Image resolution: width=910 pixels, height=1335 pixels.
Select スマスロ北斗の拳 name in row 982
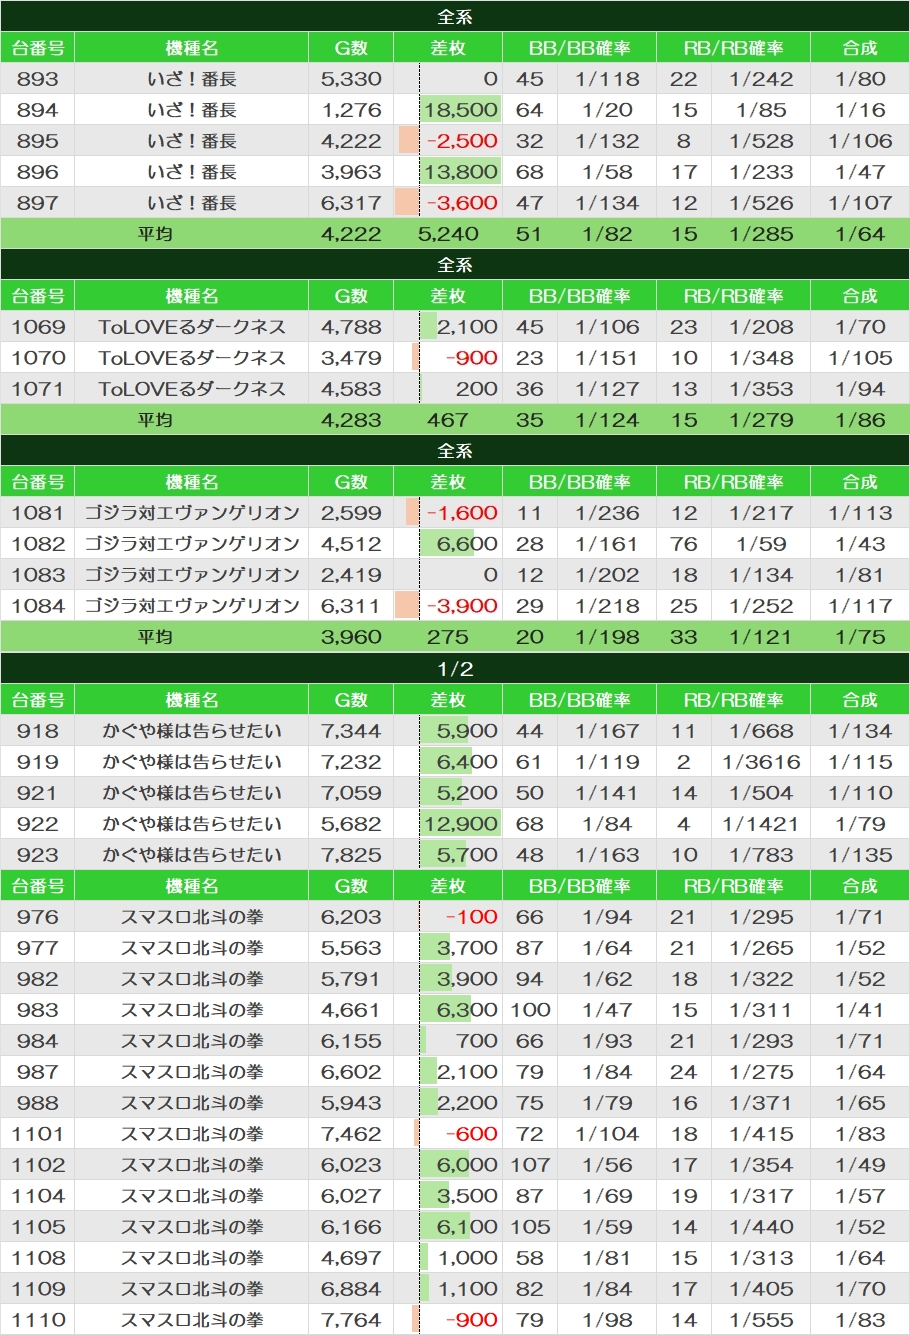[191, 979]
